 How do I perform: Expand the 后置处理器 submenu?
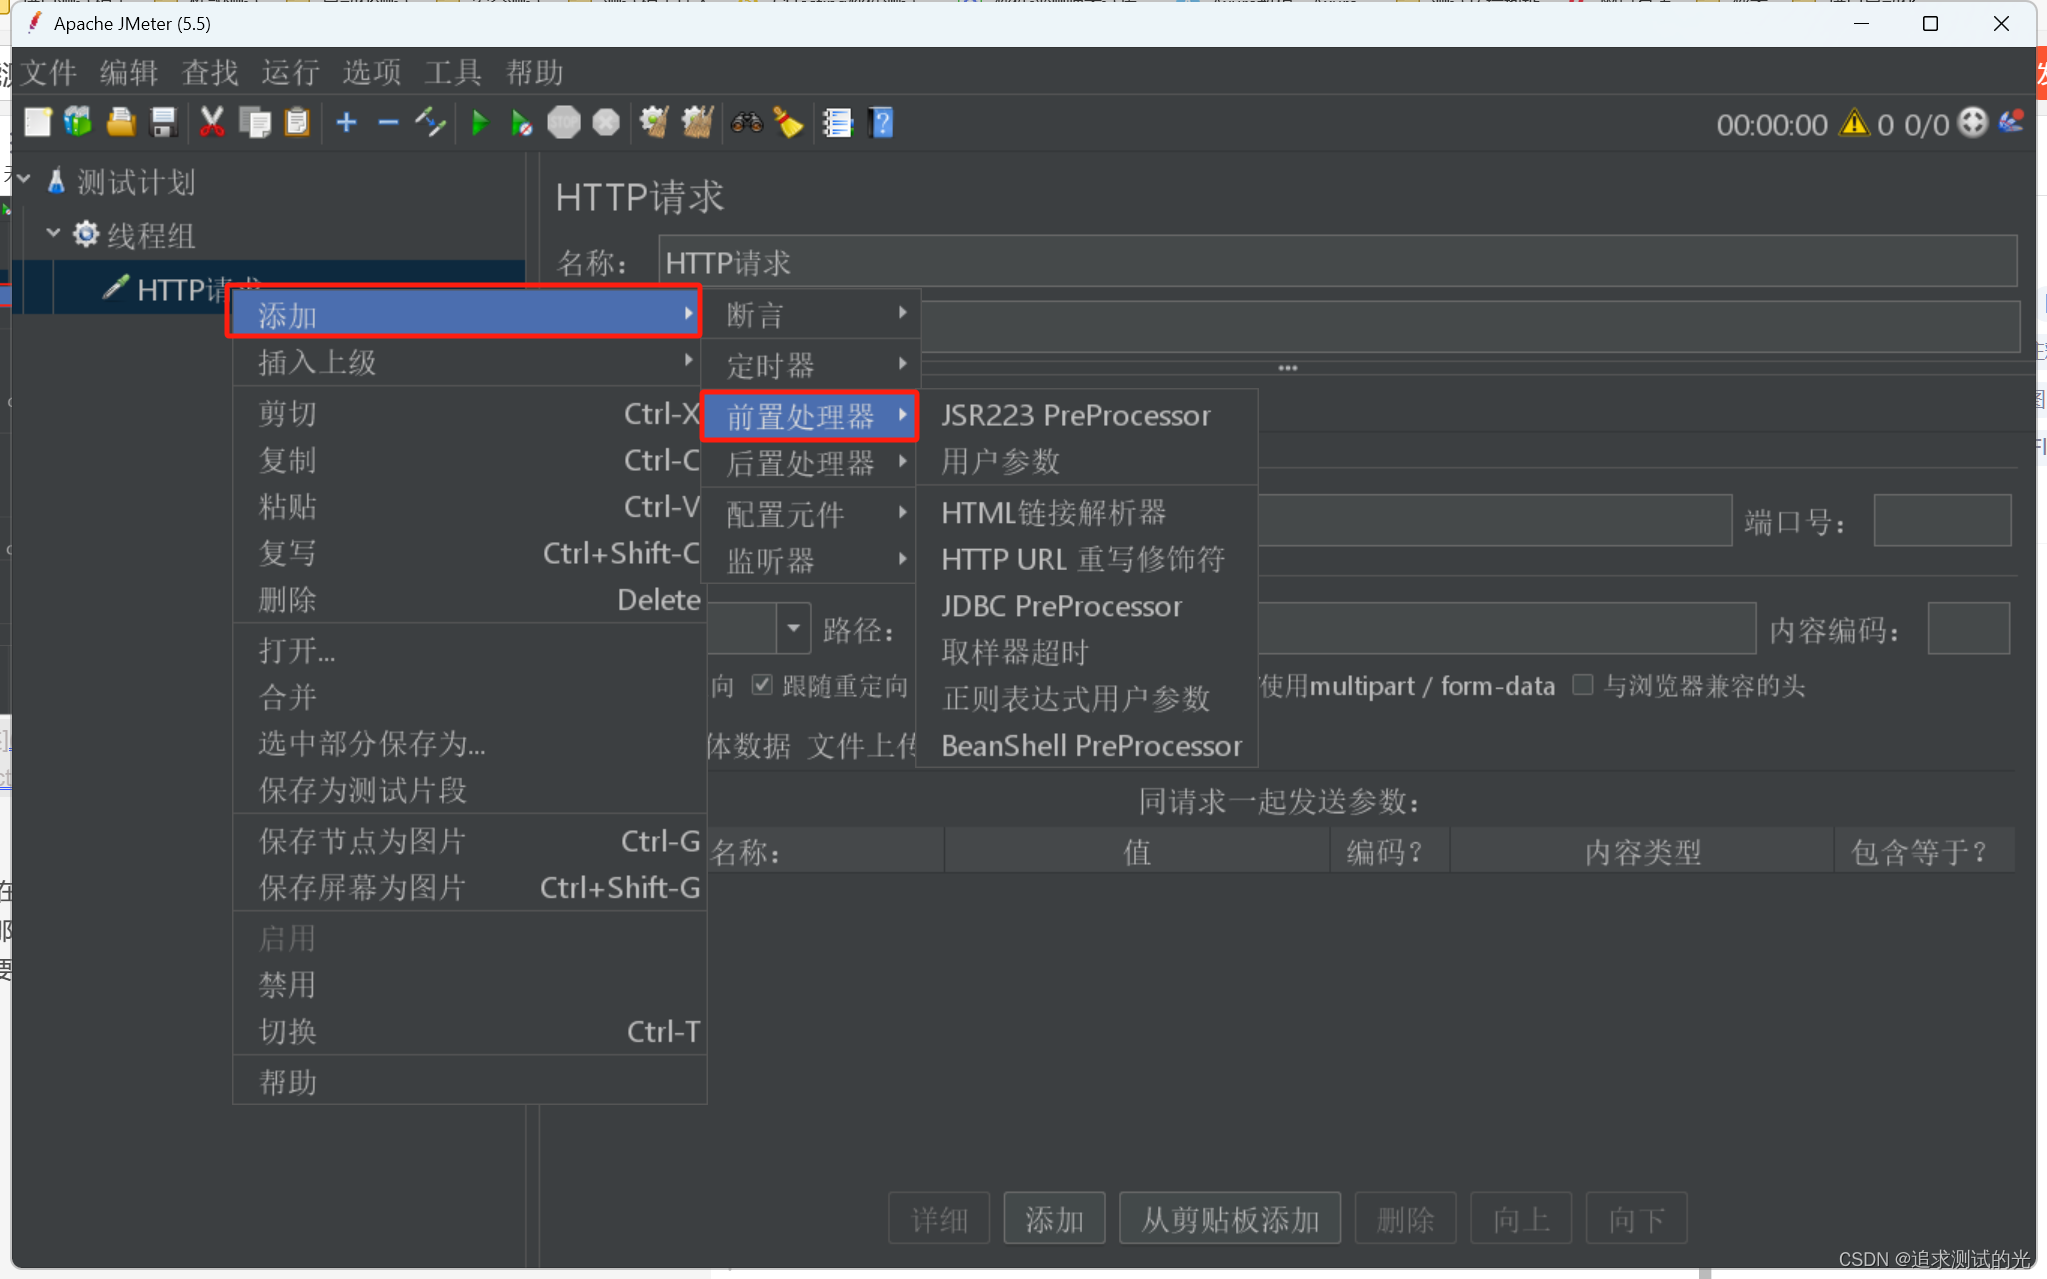[x=809, y=463]
